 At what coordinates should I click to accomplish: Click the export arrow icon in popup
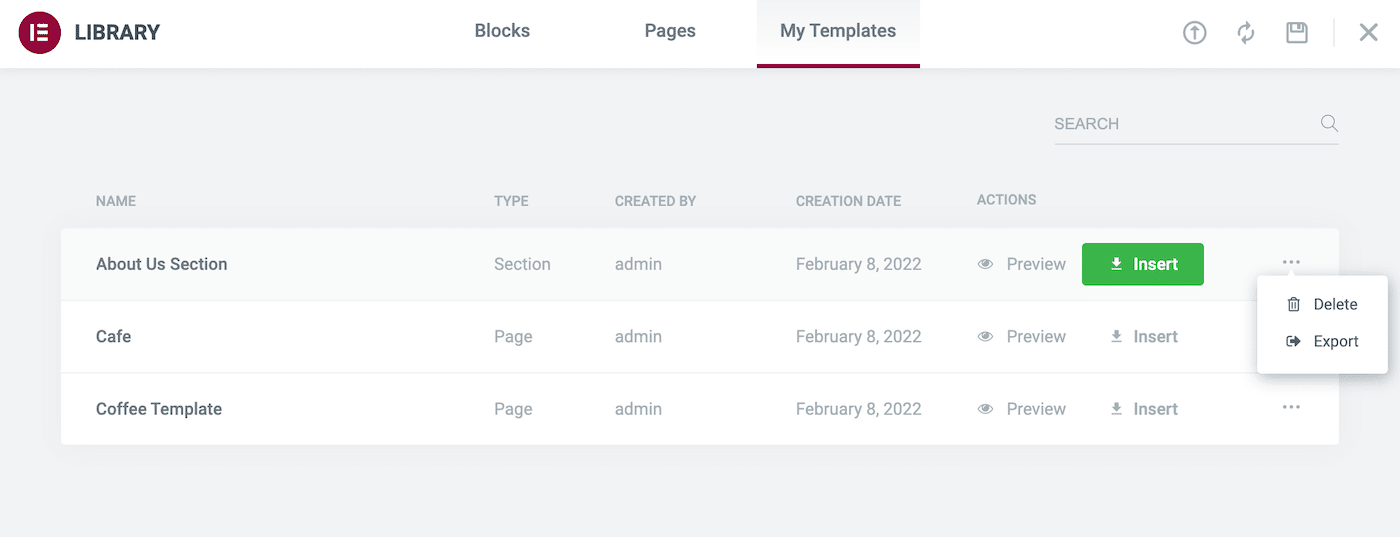[x=1294, y=341]
